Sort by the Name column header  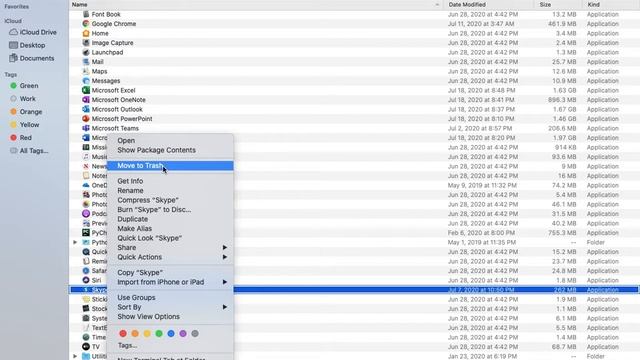pyautogui.click(x=256, y=4)
